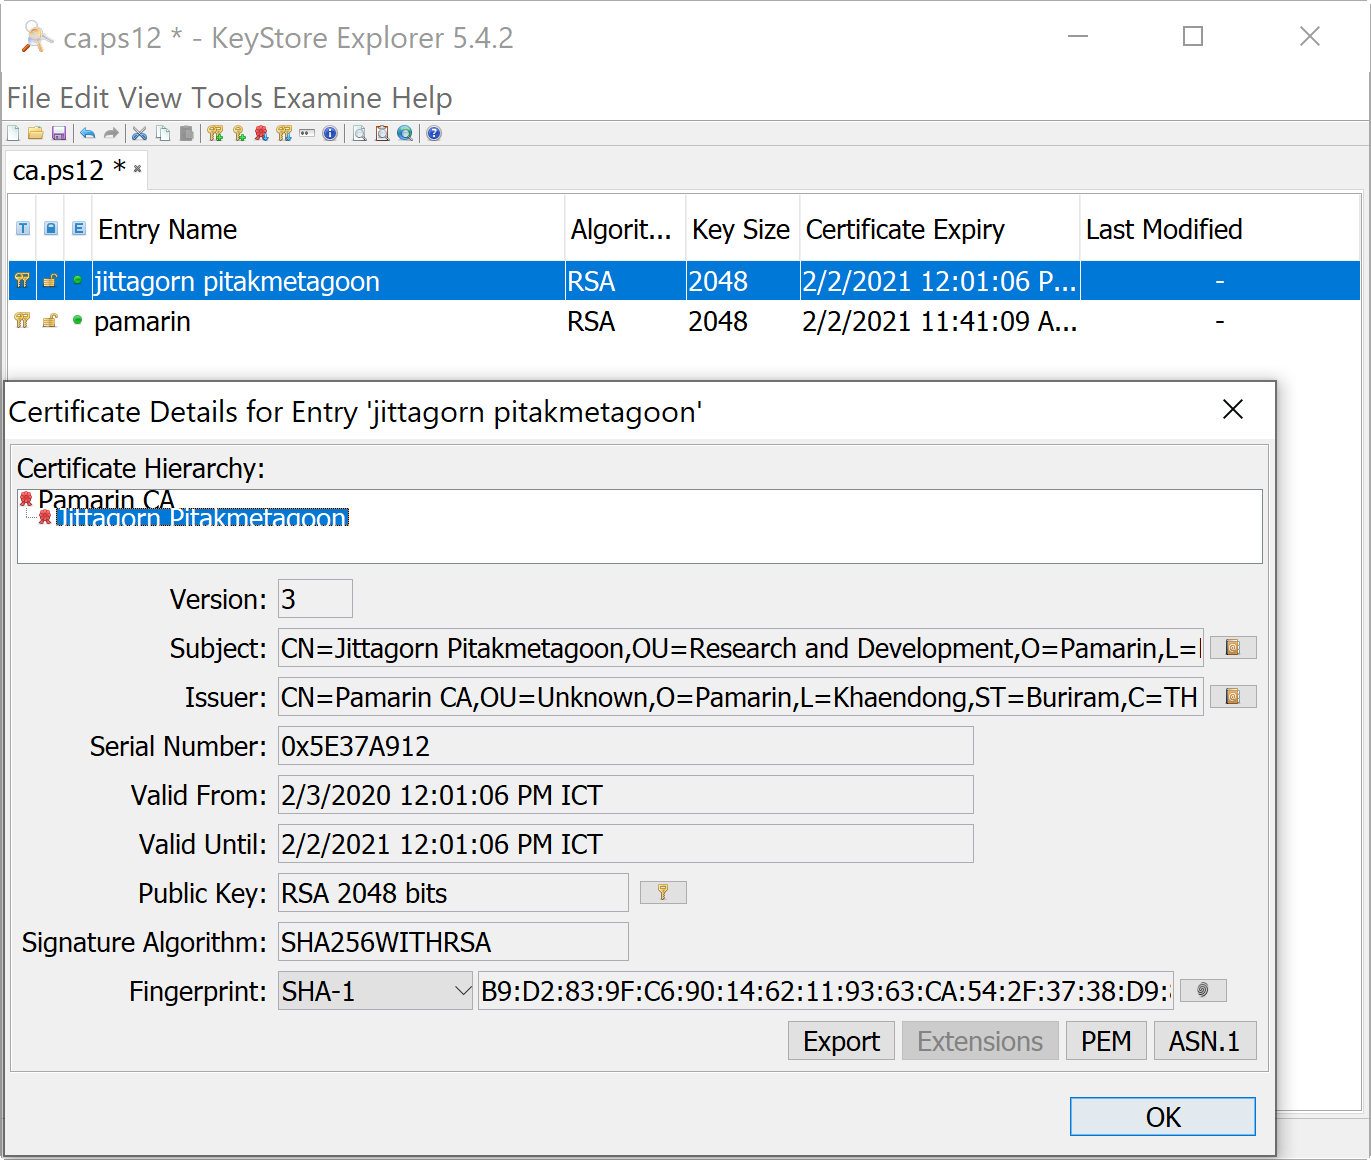Viewport: 1371px width, 1160px height.
Task: Sort by Algorithm column header
Action: [x=625, y=229]
